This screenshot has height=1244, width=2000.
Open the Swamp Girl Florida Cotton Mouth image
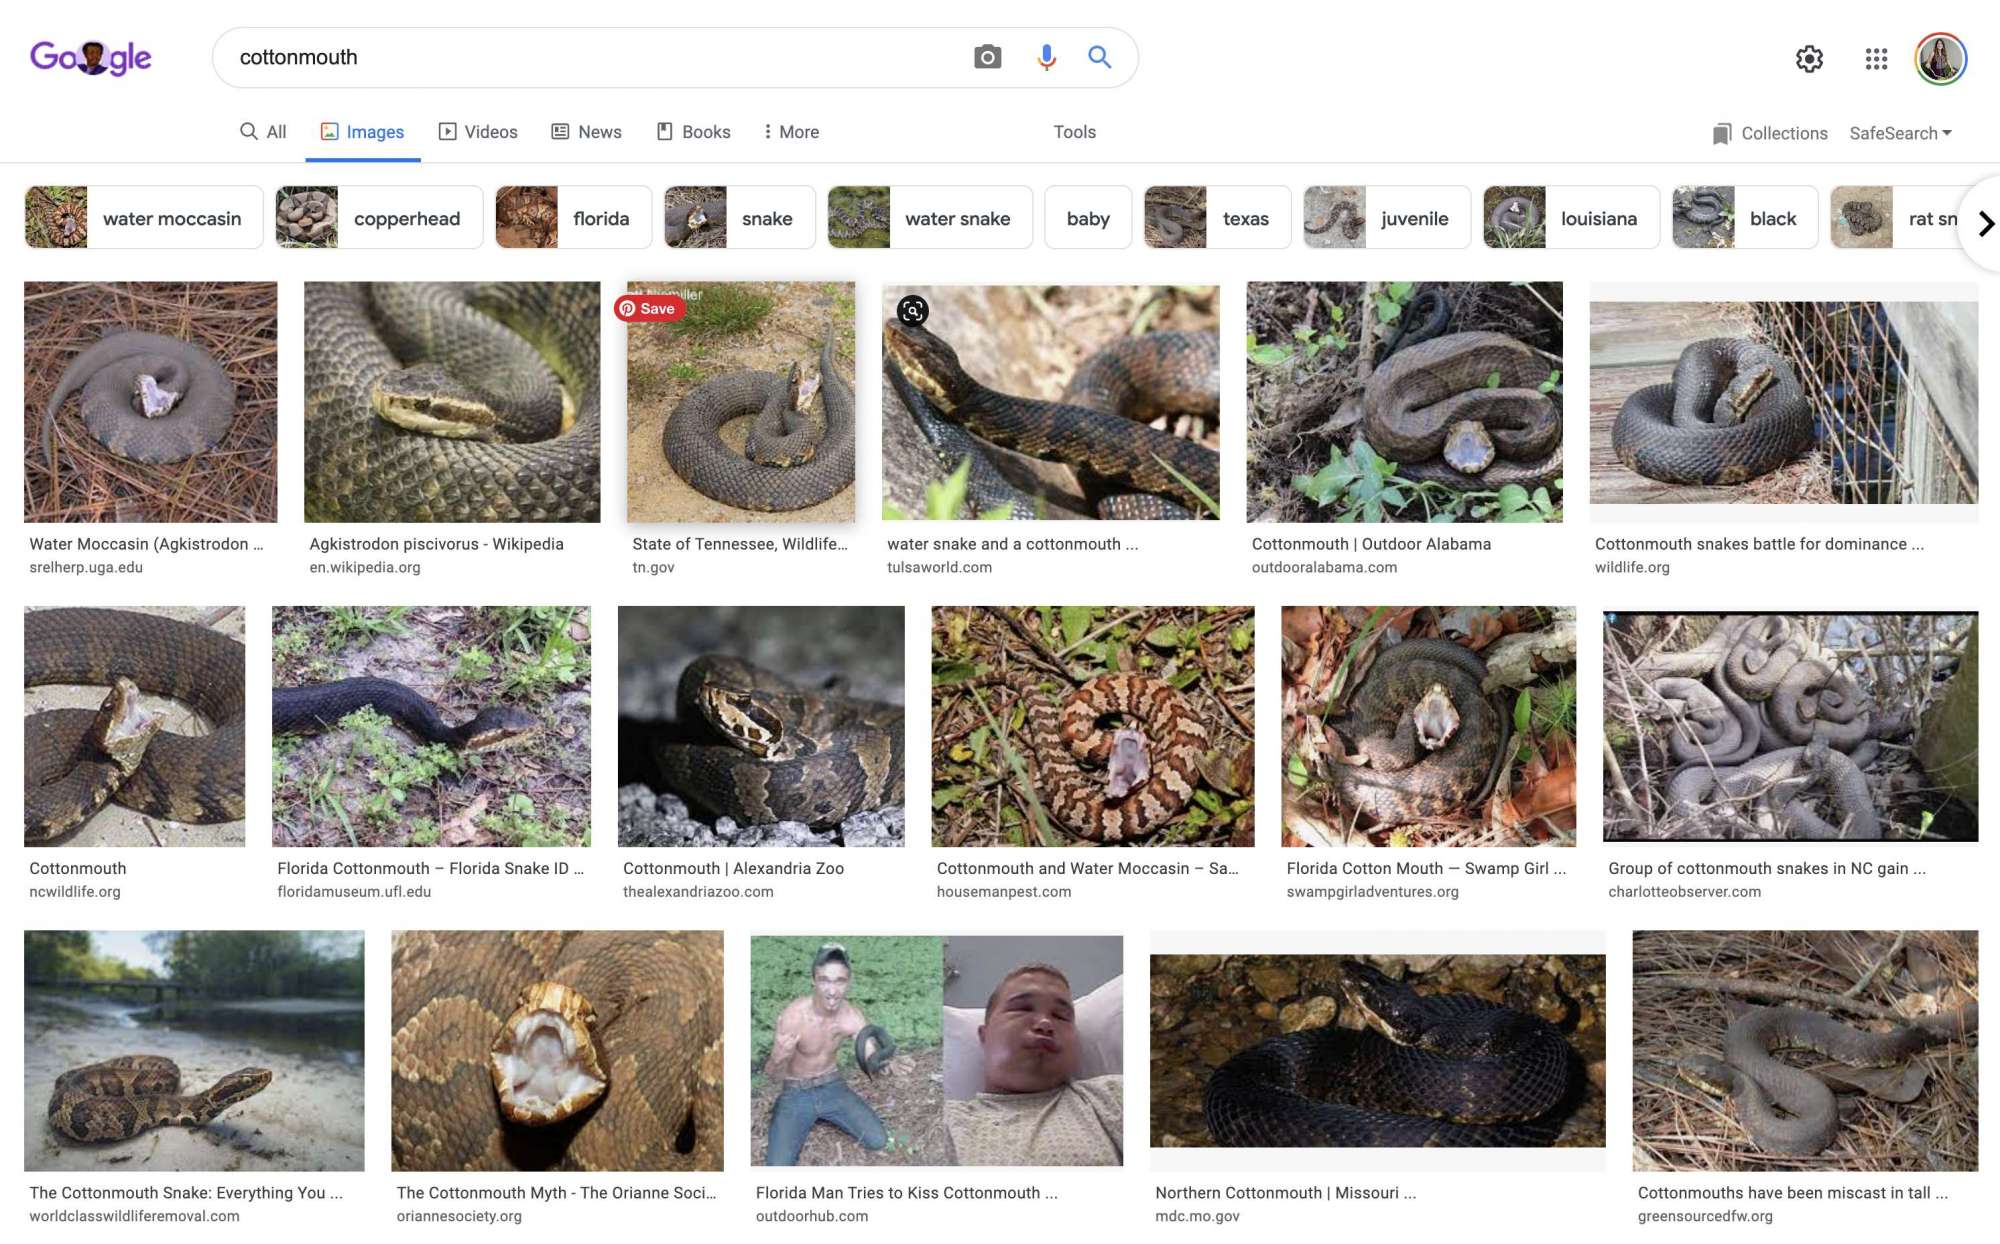coord(1428,726)
